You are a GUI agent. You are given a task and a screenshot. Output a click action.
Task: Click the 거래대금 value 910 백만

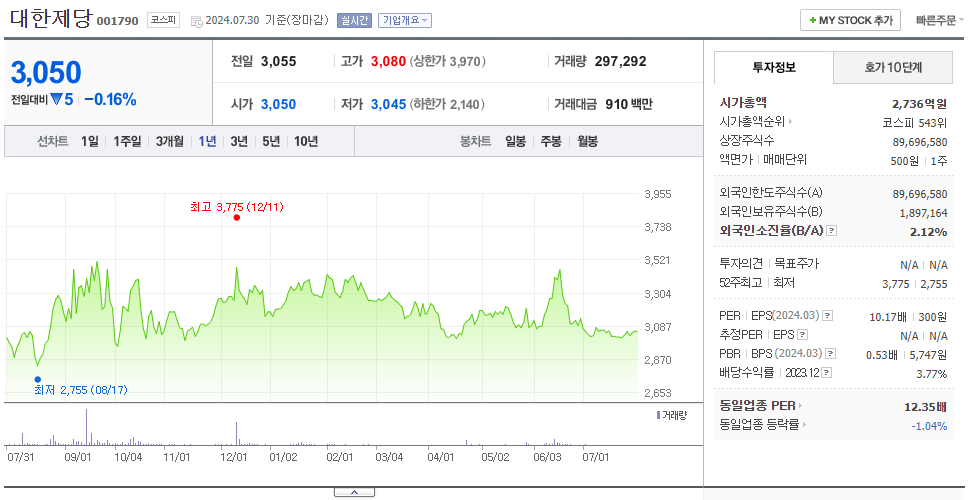point(628,104)
